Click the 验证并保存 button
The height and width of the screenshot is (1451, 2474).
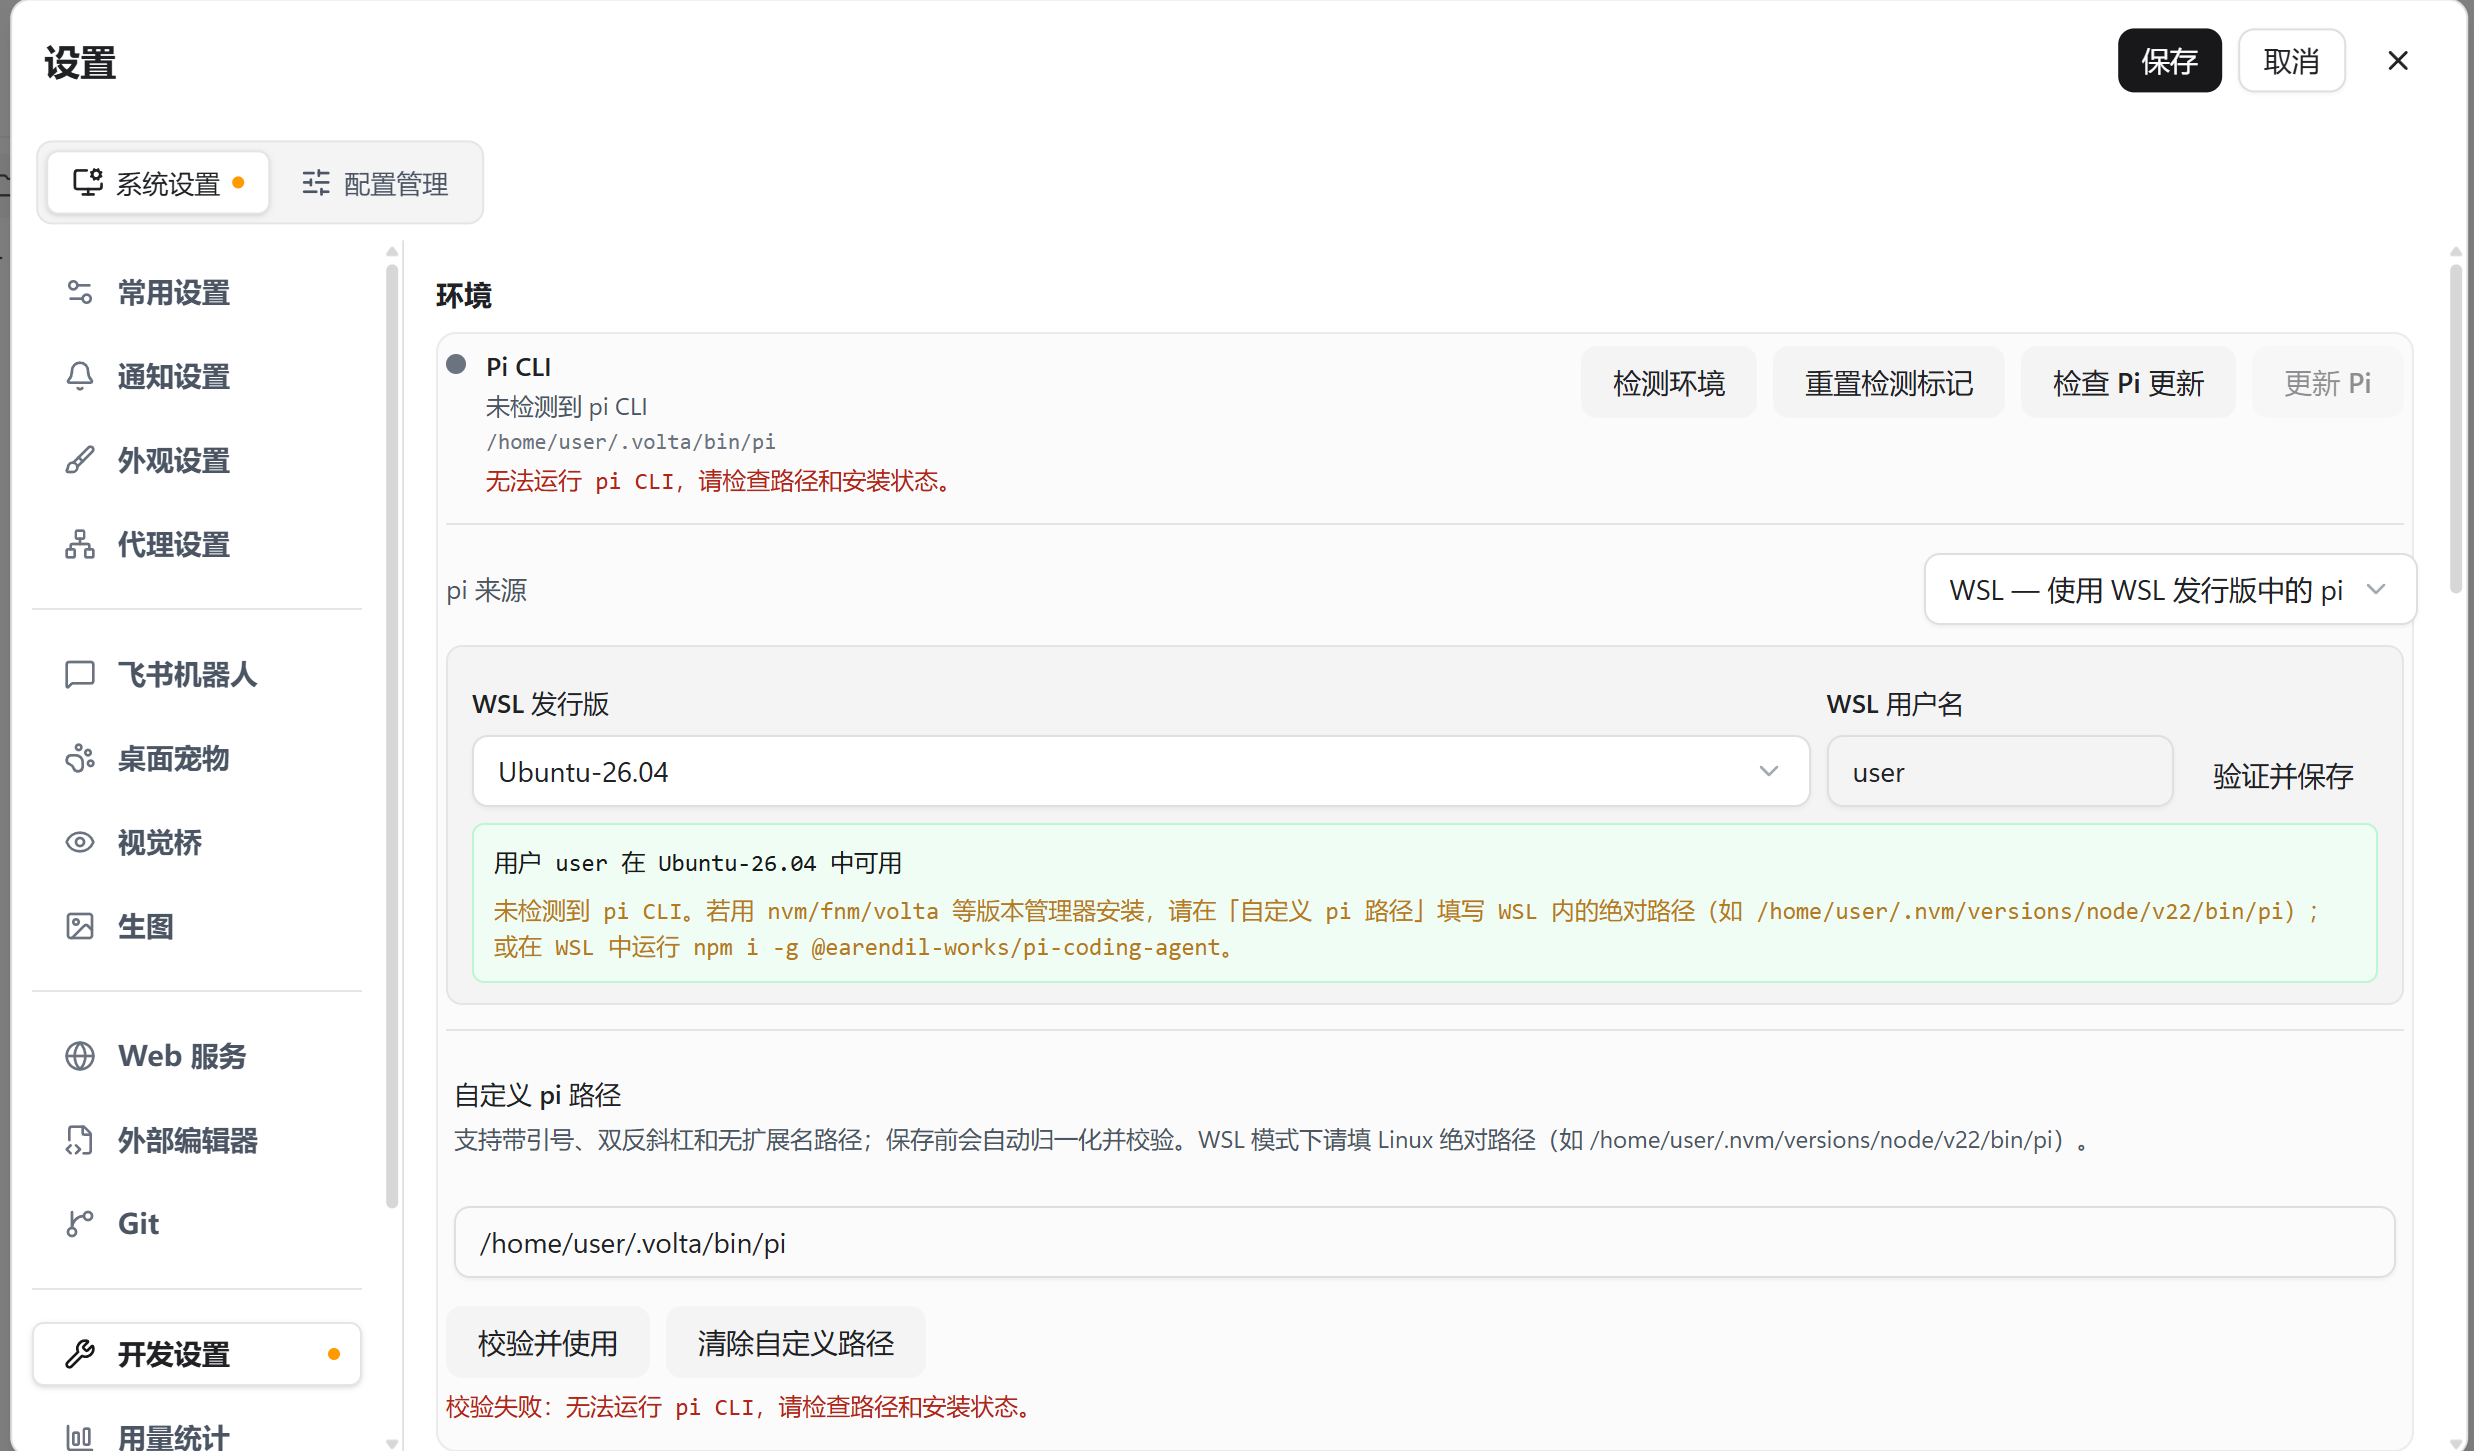pyautogui.click(x=2283, y=776)
